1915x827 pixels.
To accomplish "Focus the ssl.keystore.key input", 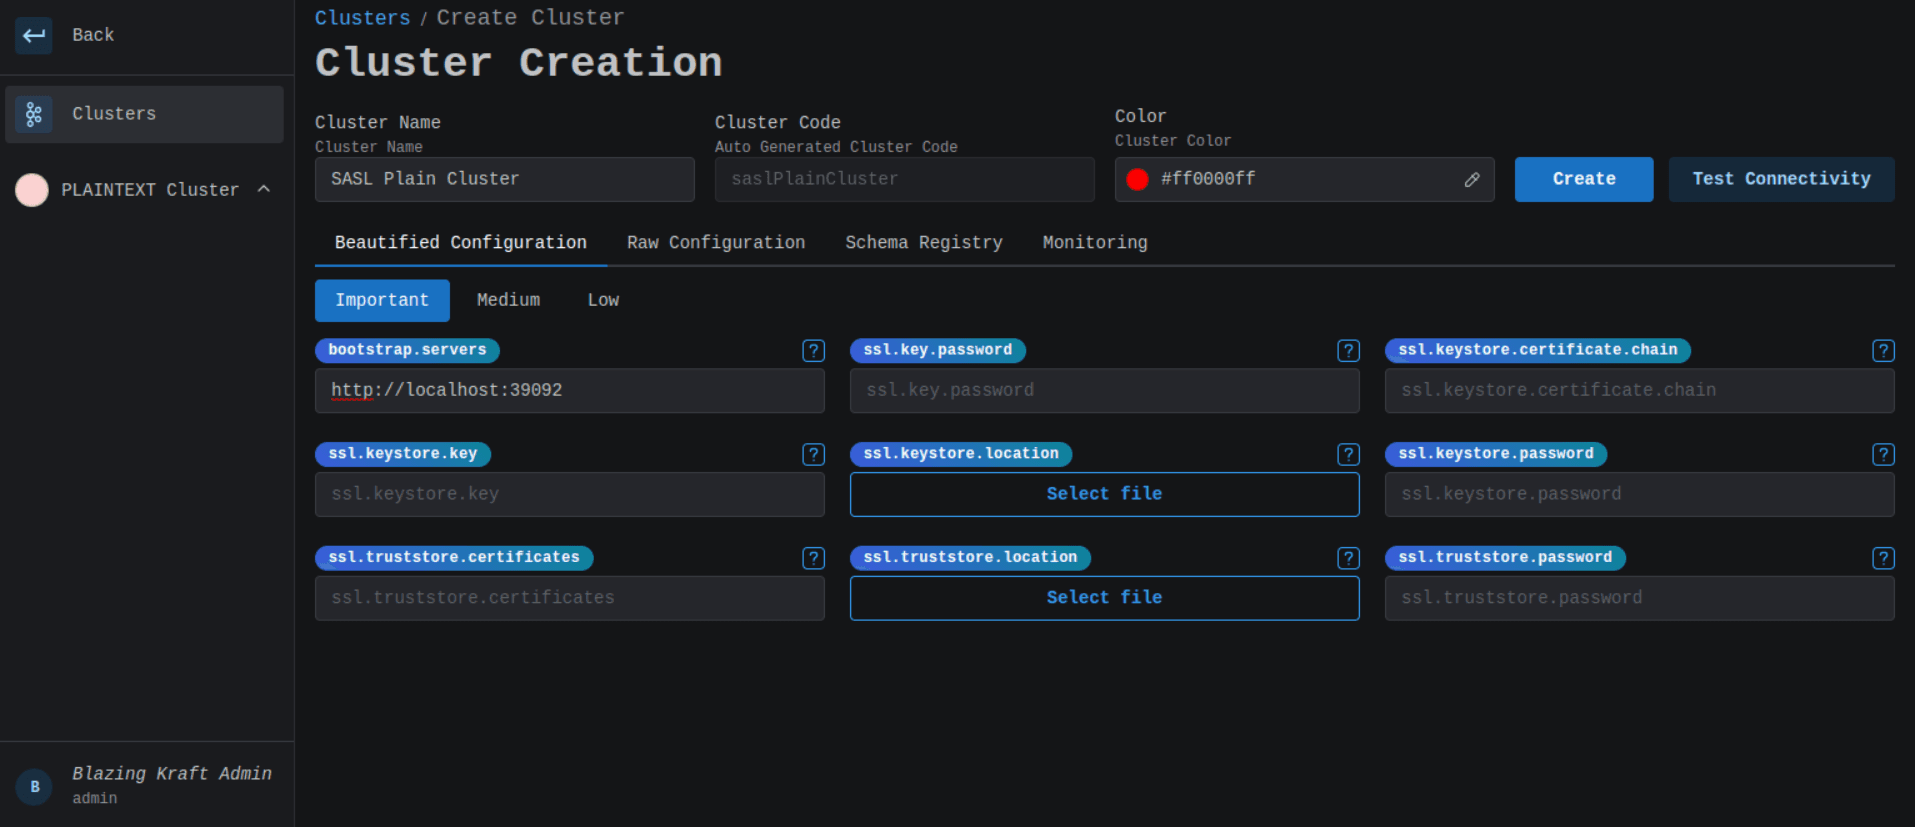I will pyautogui.click(x=569, y=494).
